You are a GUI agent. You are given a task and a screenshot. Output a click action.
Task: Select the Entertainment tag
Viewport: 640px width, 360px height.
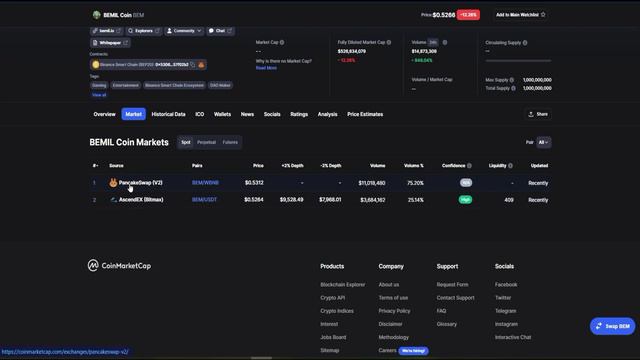coord(126,85)
